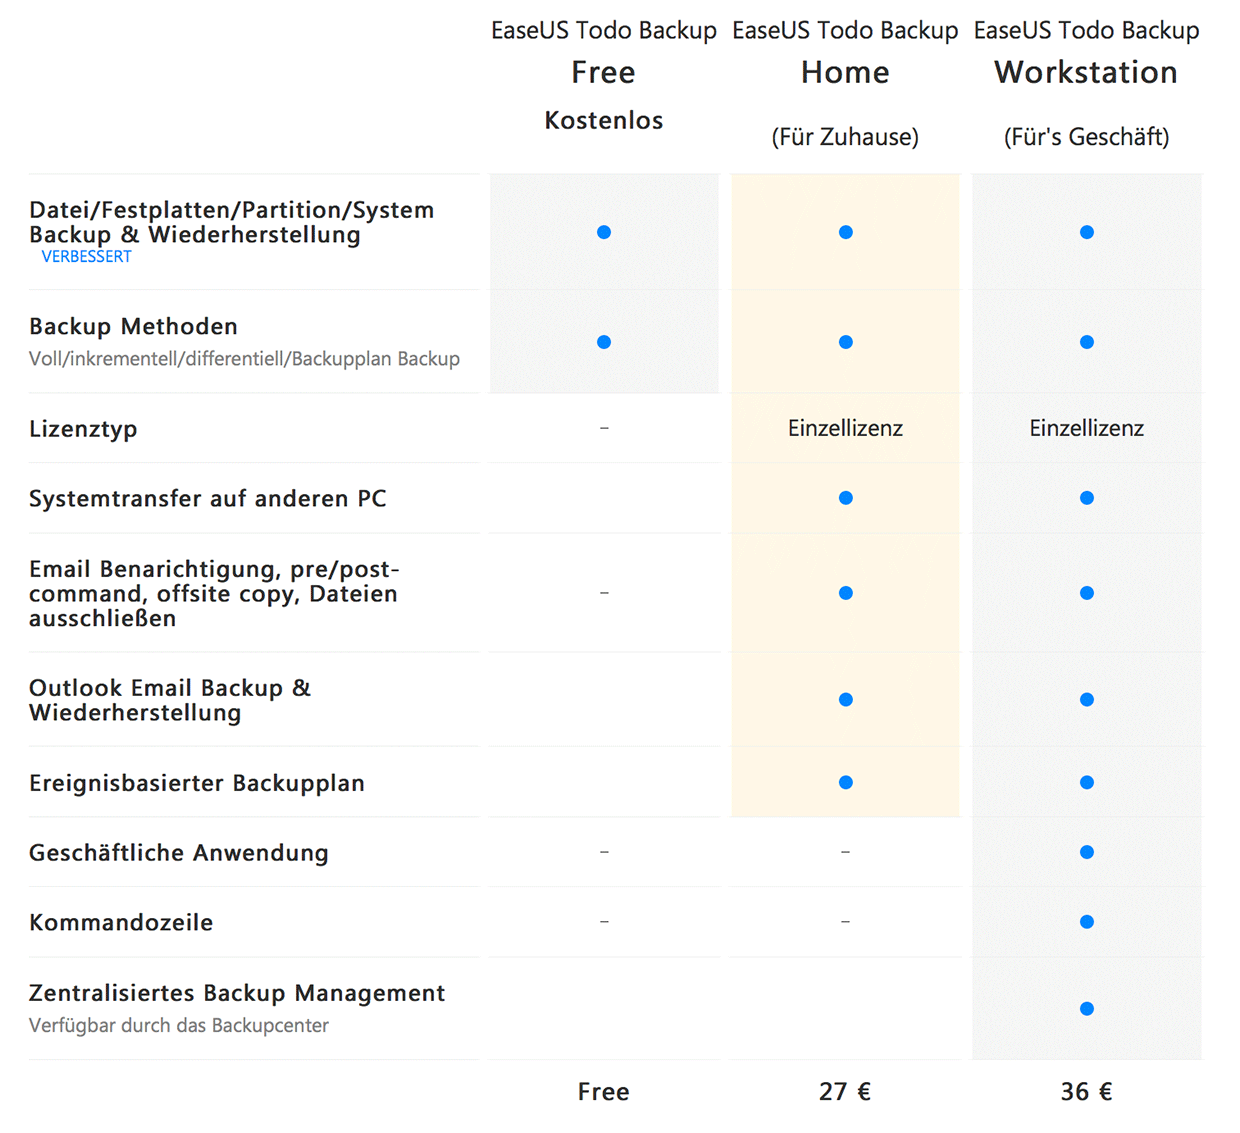Click the Workstation dot for Ereignisbasierter Backupplan
Screen dimensions: 1240x1133
(x=1087, y=783)
